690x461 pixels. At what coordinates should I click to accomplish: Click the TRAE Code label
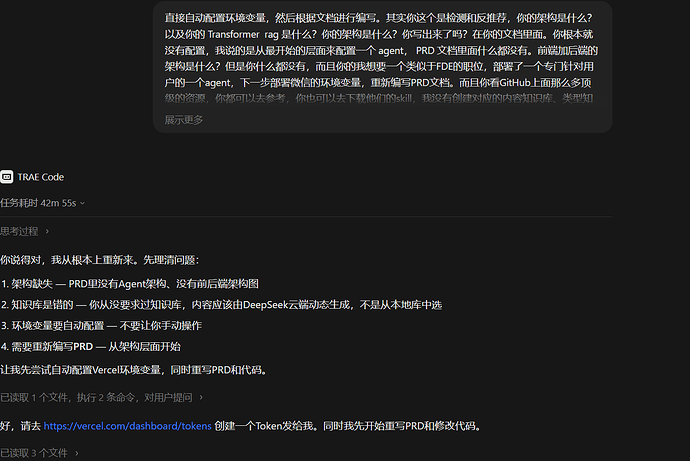[x=41, y=177]
